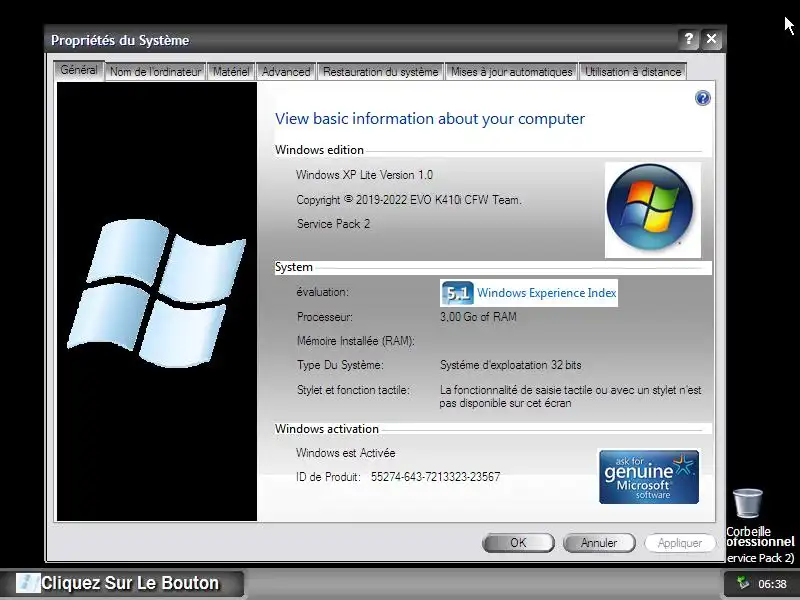Click the Cliquez Sur Le Bouton start button
The height and width of the screenshot is (600, 800).
click(x=121, y=583)
